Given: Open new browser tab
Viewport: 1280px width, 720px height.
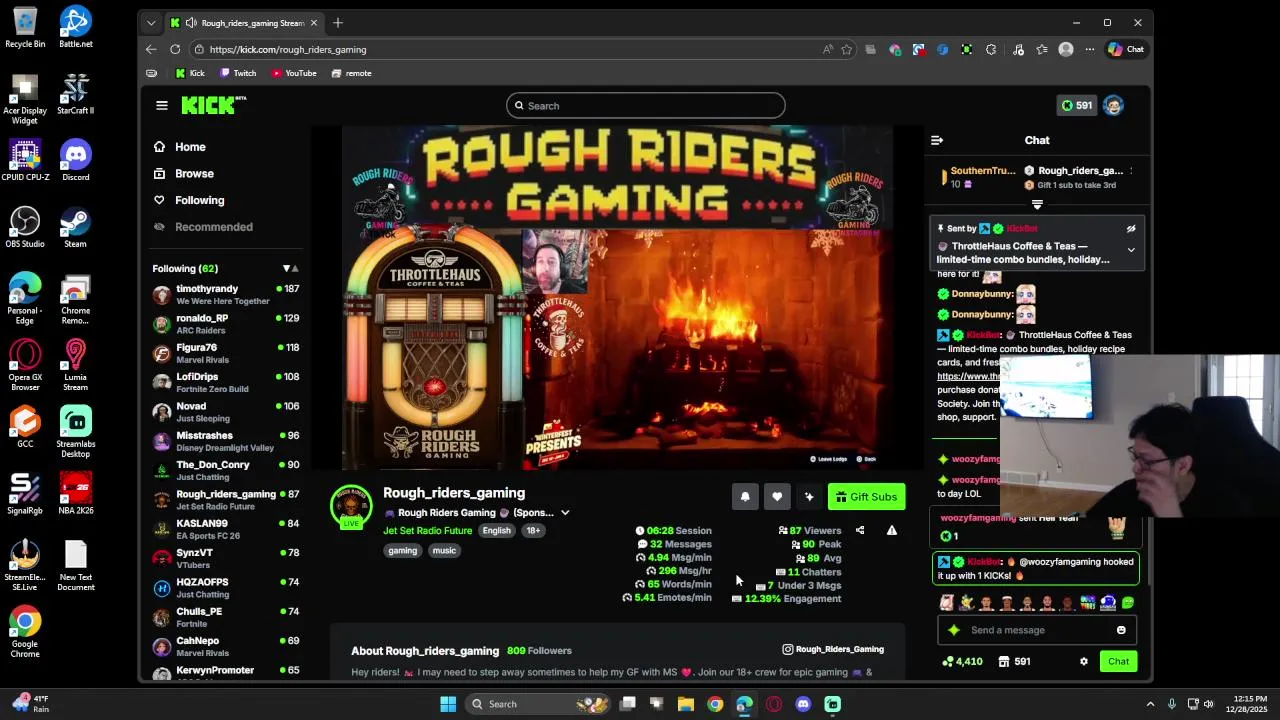Looking at the screenshot, I should tap(338, 23).
